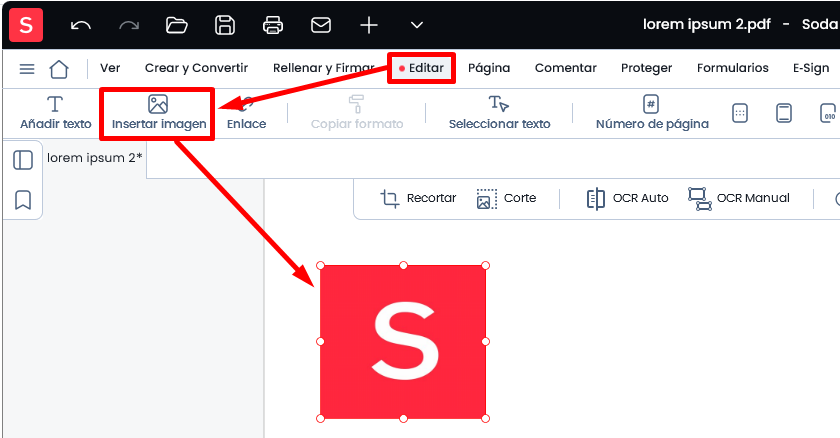Image resolution: width=840 pixels, height=438 pixels.
Task: Switch to Rellenar y Firmar tab
Action: pyautogui.click(x=324, y=68)
